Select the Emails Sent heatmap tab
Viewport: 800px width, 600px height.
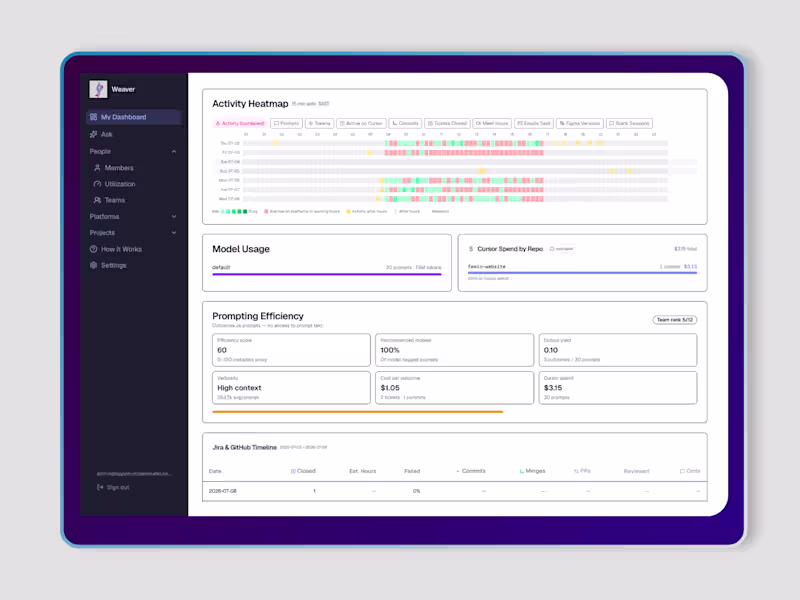coord(534,123)
